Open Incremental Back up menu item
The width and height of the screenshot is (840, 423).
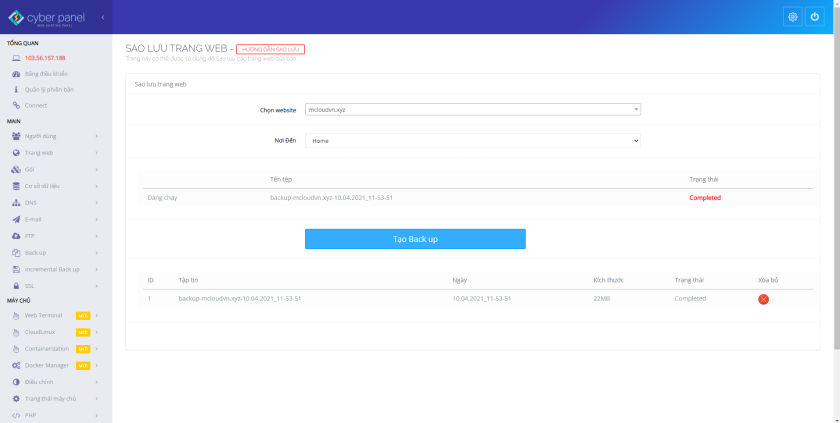coord(52,269)
